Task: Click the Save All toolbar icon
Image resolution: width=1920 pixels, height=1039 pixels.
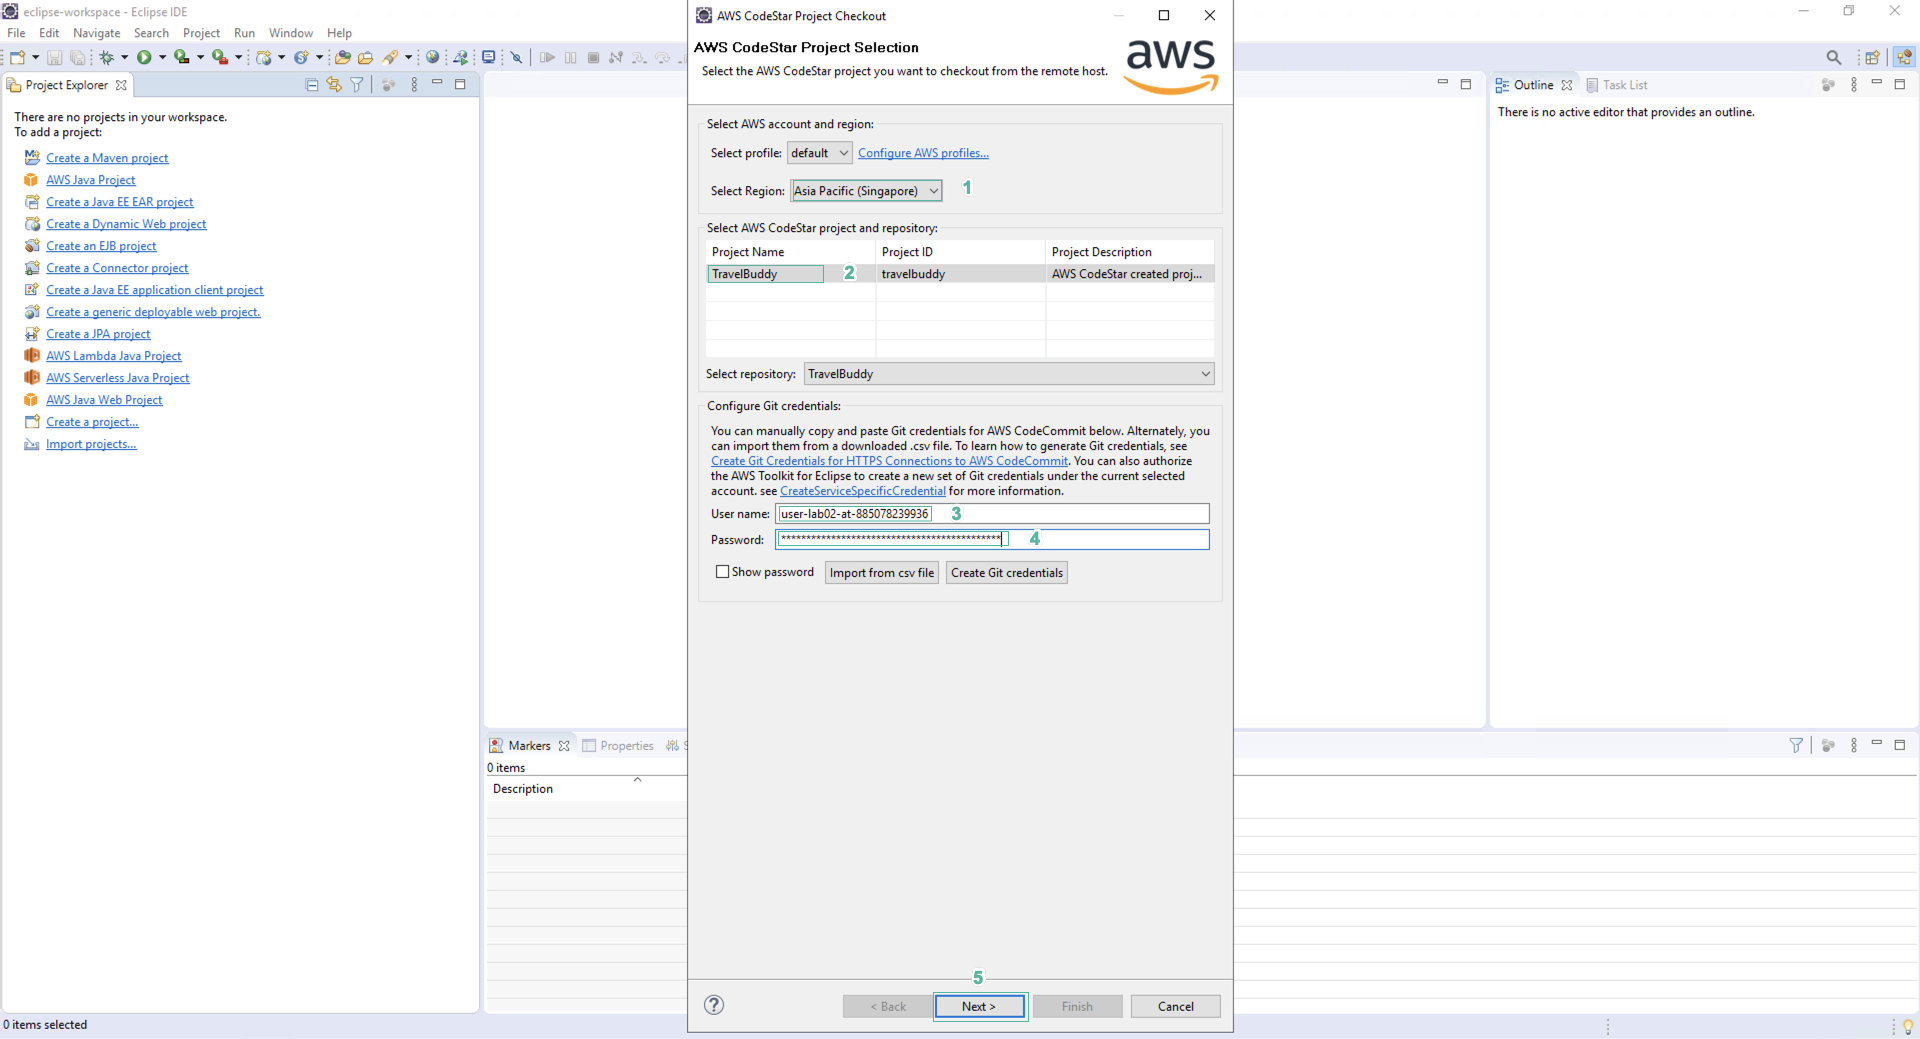Action: coord(77,57)
